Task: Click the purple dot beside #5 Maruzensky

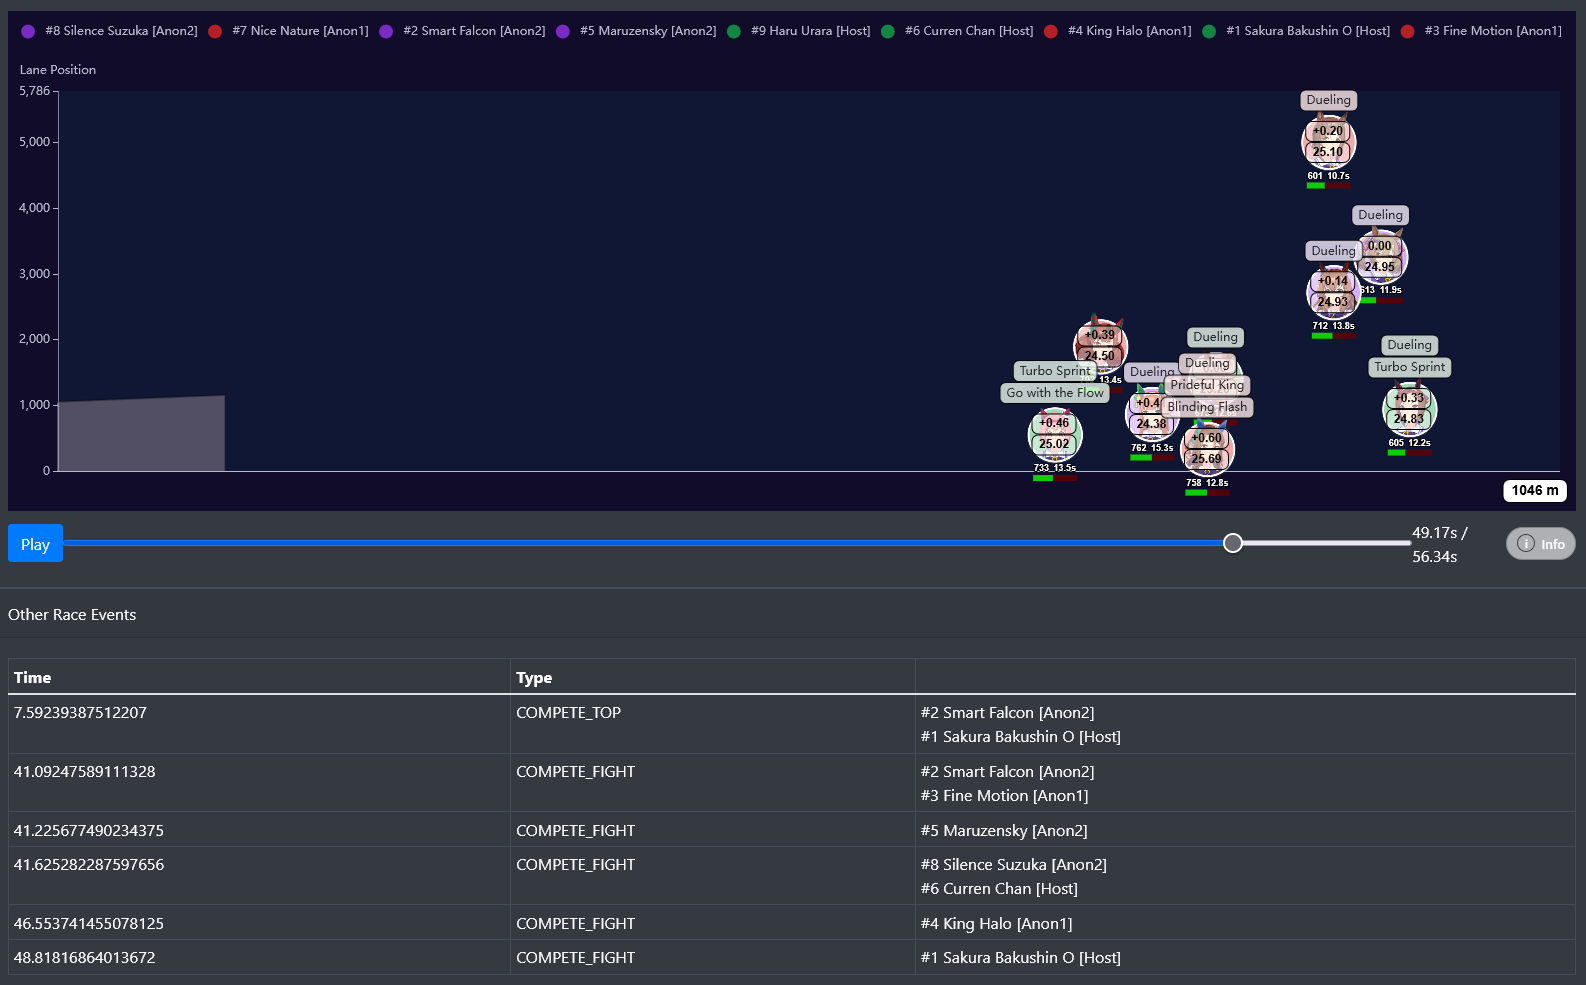Action: tap(563, 31)
